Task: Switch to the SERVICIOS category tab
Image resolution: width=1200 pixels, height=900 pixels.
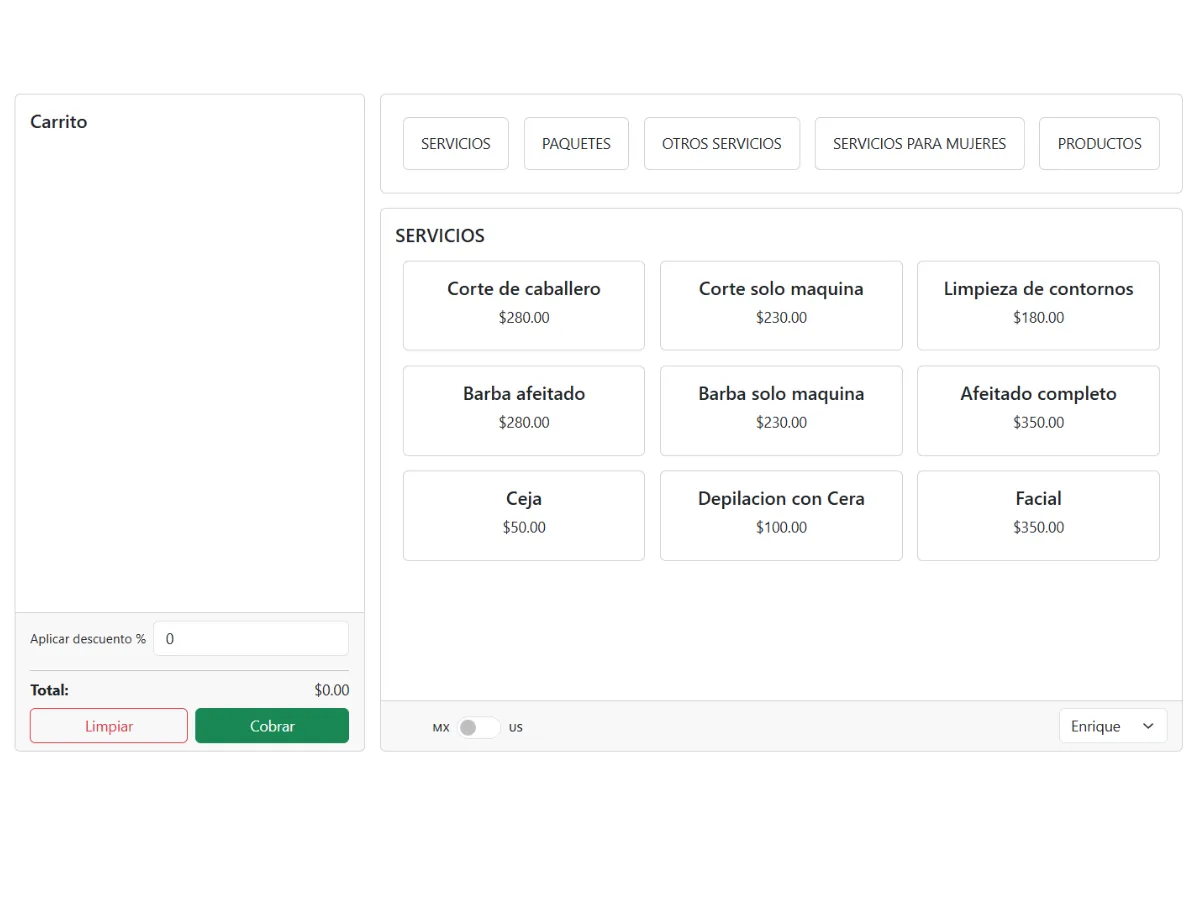Action: pyautogui.click(x=455, y=144)
